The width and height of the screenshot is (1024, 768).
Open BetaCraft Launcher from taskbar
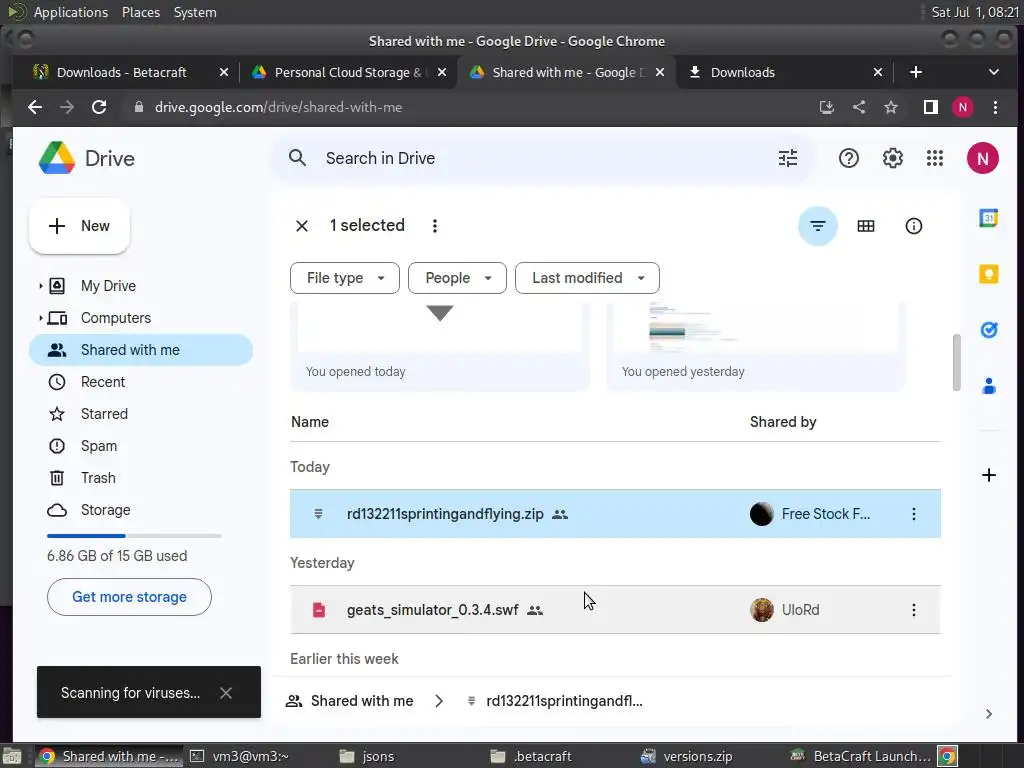(861, 756)
